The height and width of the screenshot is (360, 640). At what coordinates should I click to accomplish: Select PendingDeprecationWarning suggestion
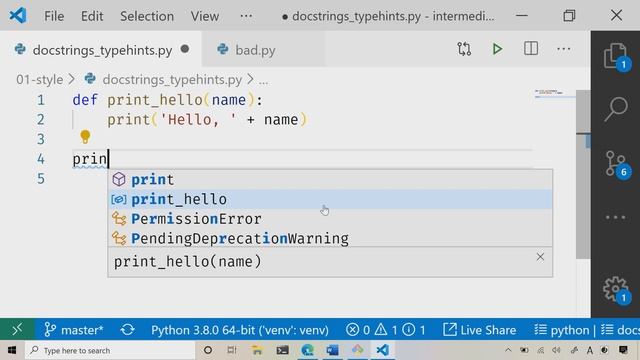[330, 238]
